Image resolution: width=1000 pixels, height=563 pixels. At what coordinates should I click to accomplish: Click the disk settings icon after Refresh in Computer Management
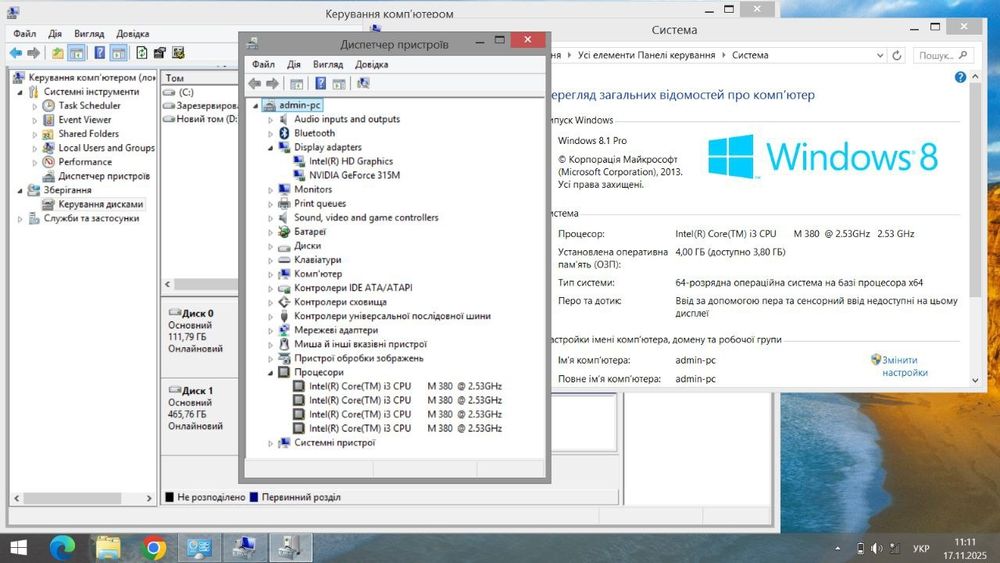tap(159, 53)
